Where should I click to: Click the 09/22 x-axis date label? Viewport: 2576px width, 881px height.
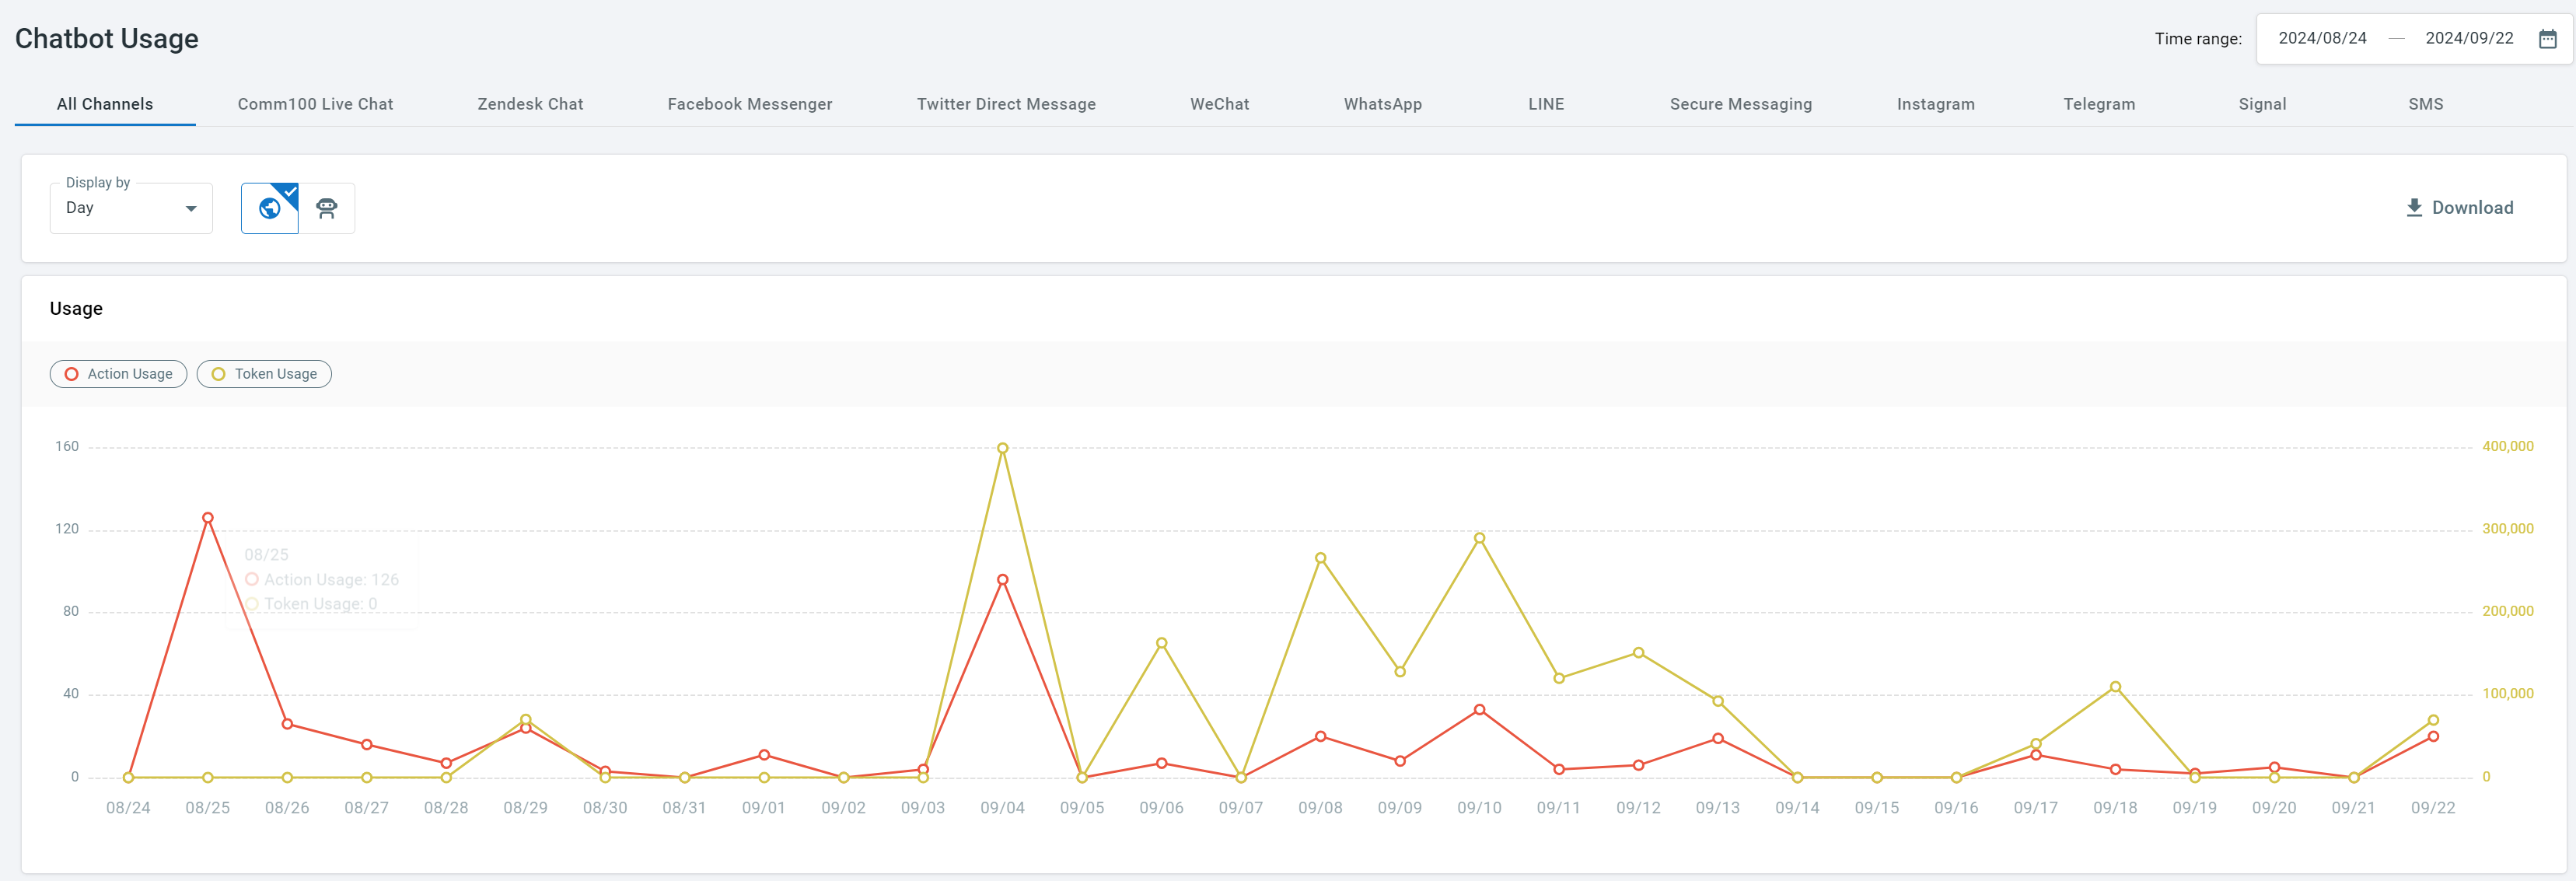tap(2433, 808)
